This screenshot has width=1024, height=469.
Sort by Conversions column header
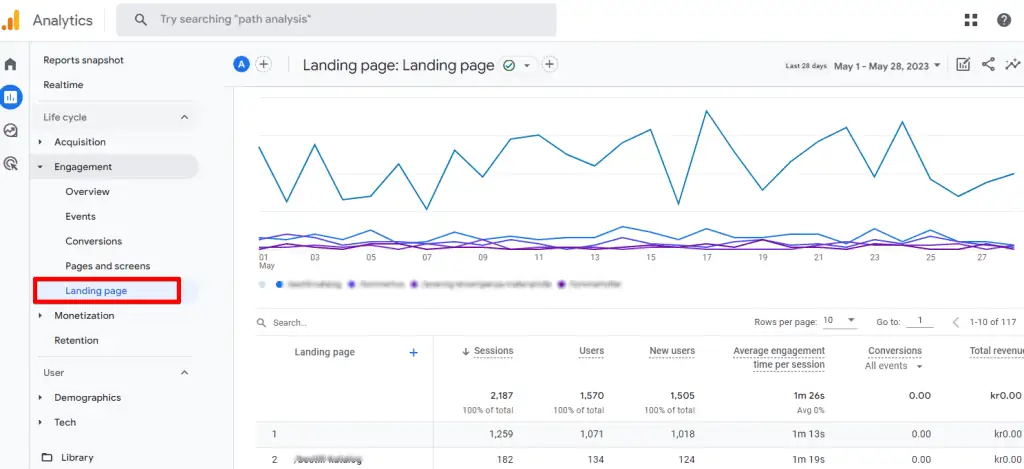[x=895, y=351]
